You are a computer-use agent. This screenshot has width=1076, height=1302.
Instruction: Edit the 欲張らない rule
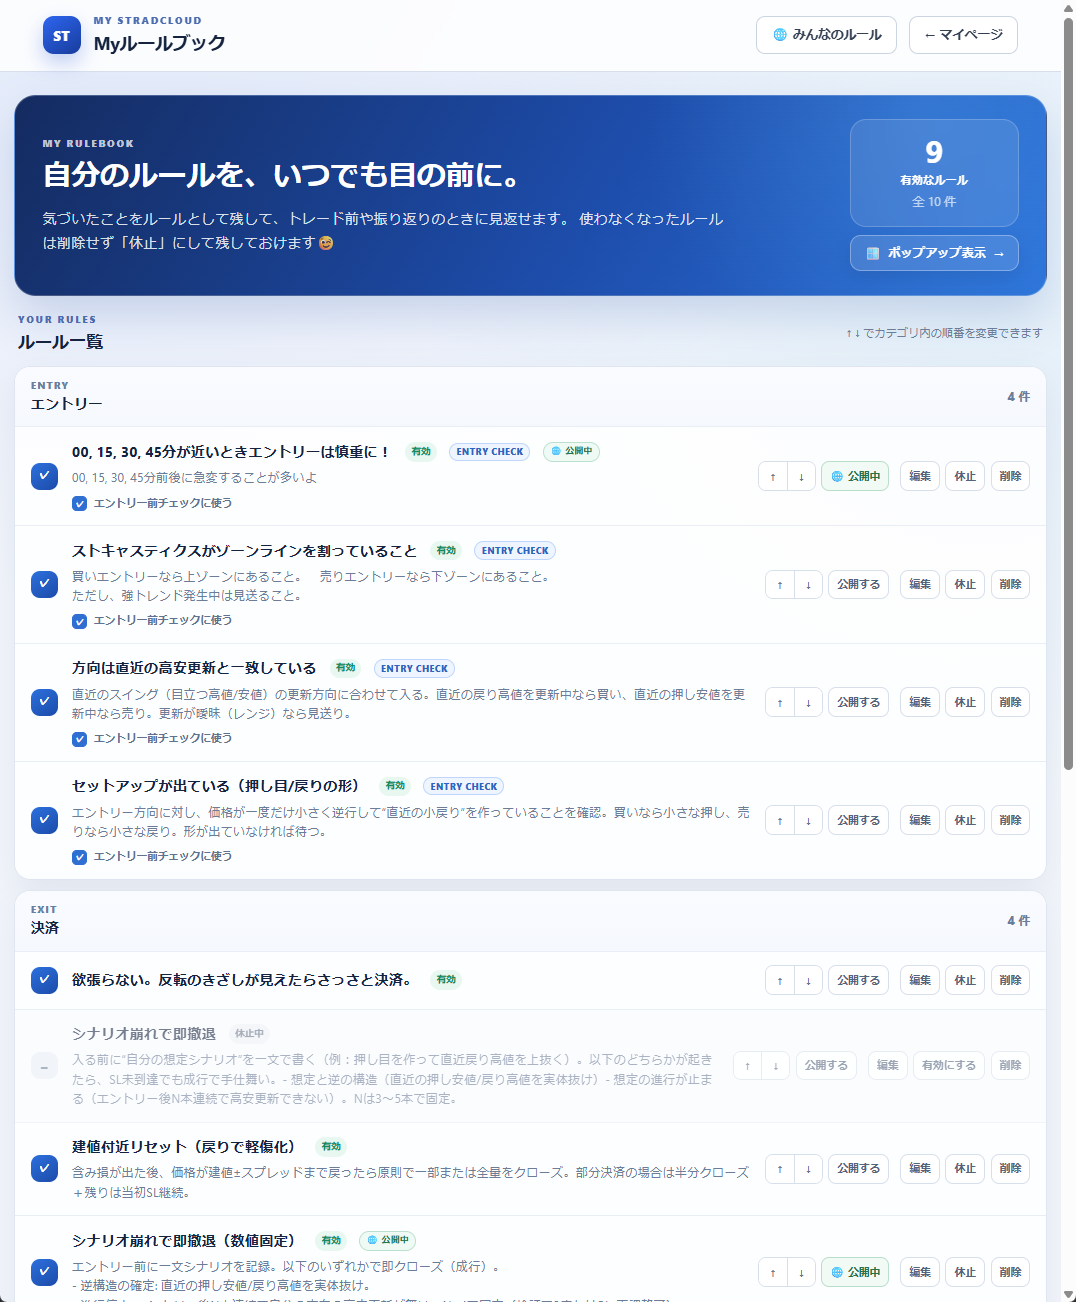click(x=920, y=981)
